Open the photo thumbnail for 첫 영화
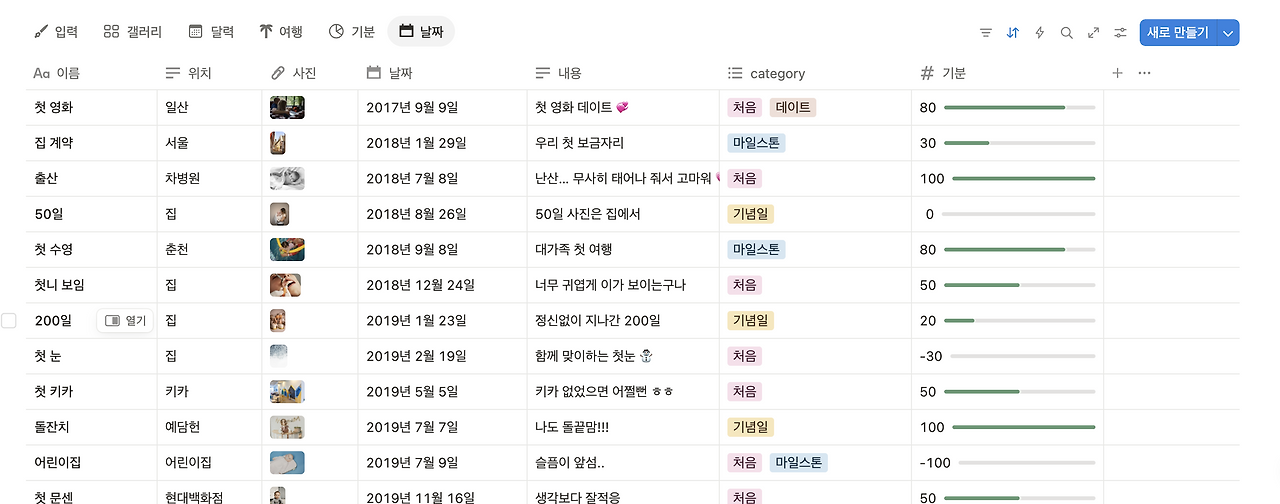1280x504 pixels. [x=287, y=107]
